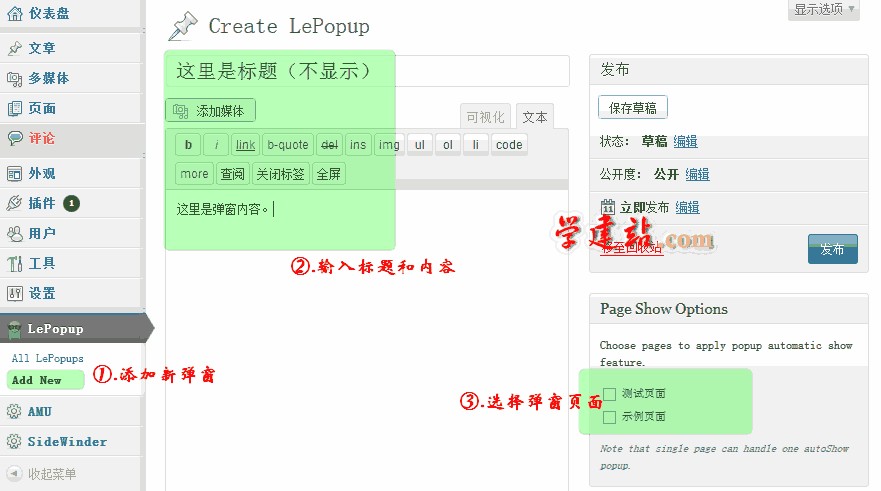Open the 外观 menu label
The image size is (881, 491).
point(42,174)
